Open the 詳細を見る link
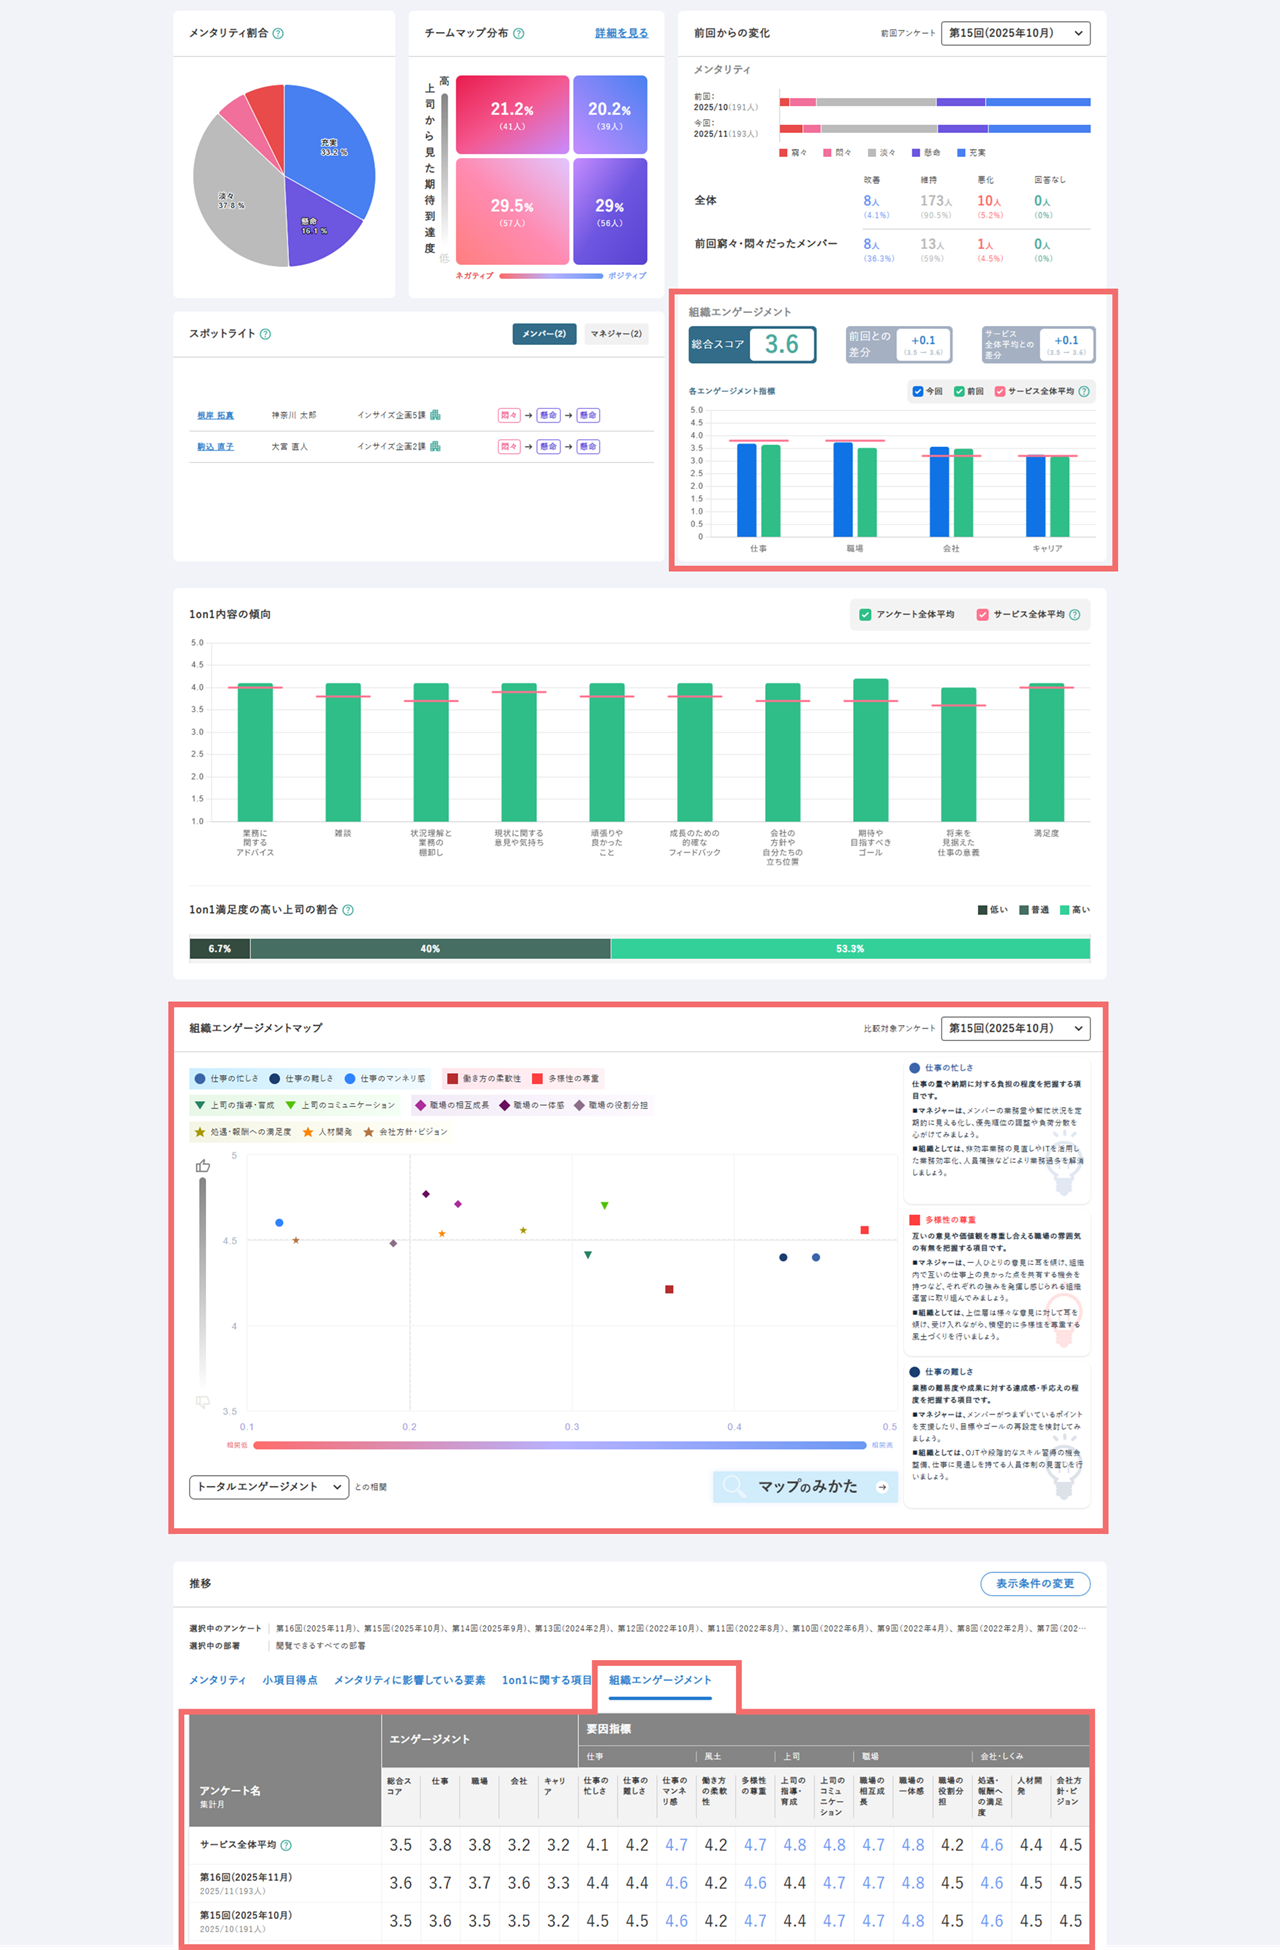Viewport: 1280px width, 1950px height. (621, 33)
